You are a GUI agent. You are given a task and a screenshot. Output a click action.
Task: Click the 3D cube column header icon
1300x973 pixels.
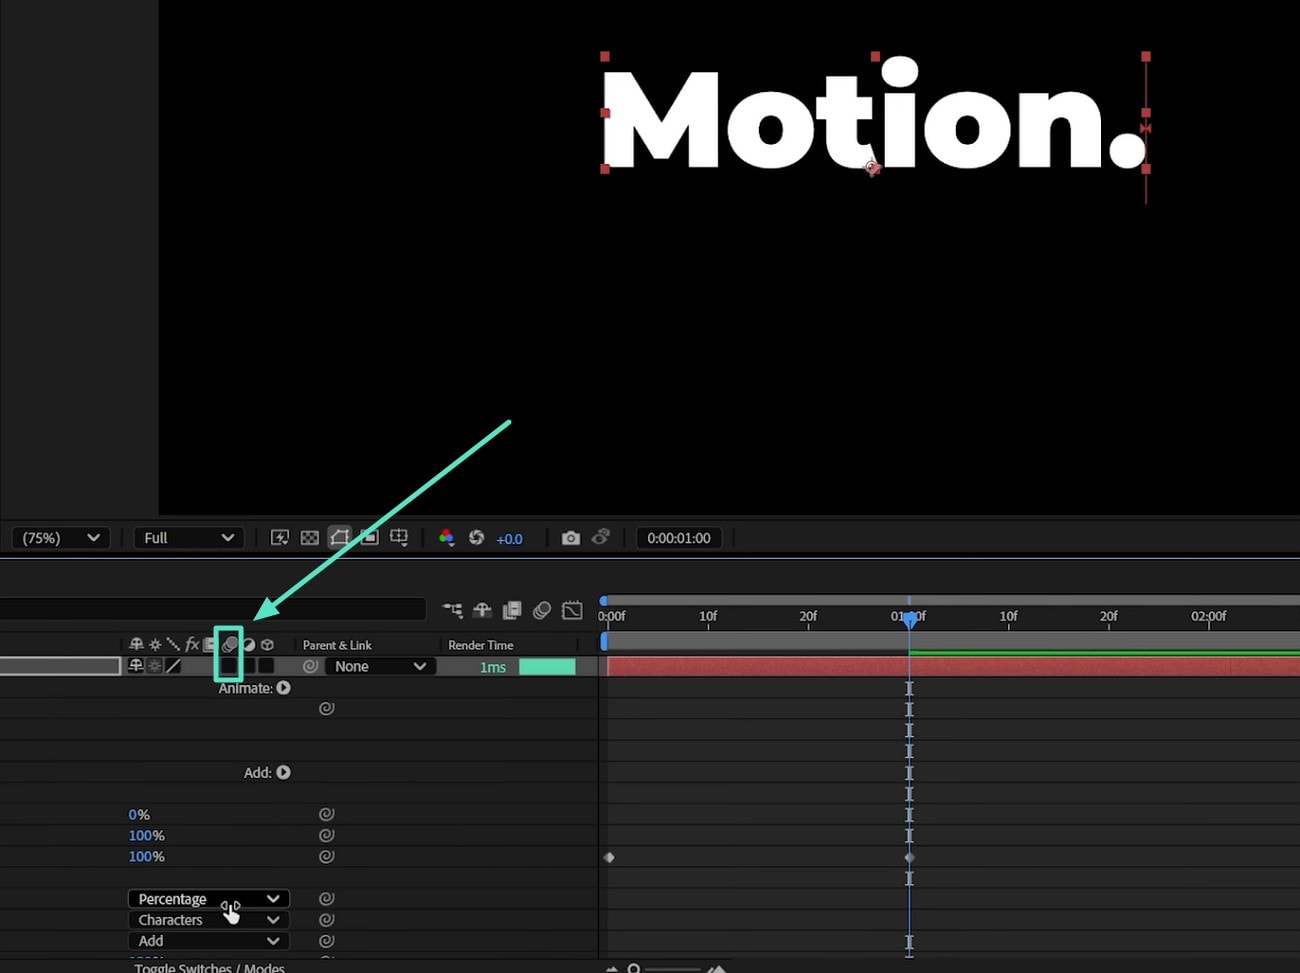click(x=267, y=645)
